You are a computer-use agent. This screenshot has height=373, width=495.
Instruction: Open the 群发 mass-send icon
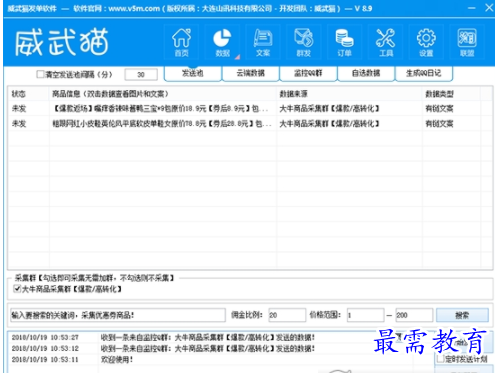[x=304, y=42]
